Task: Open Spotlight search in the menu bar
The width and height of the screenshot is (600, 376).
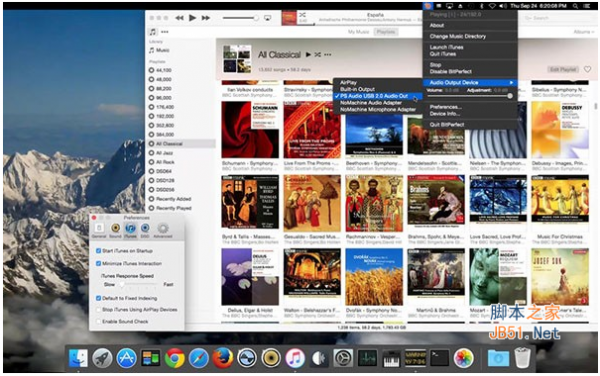Action: [575, 6]
